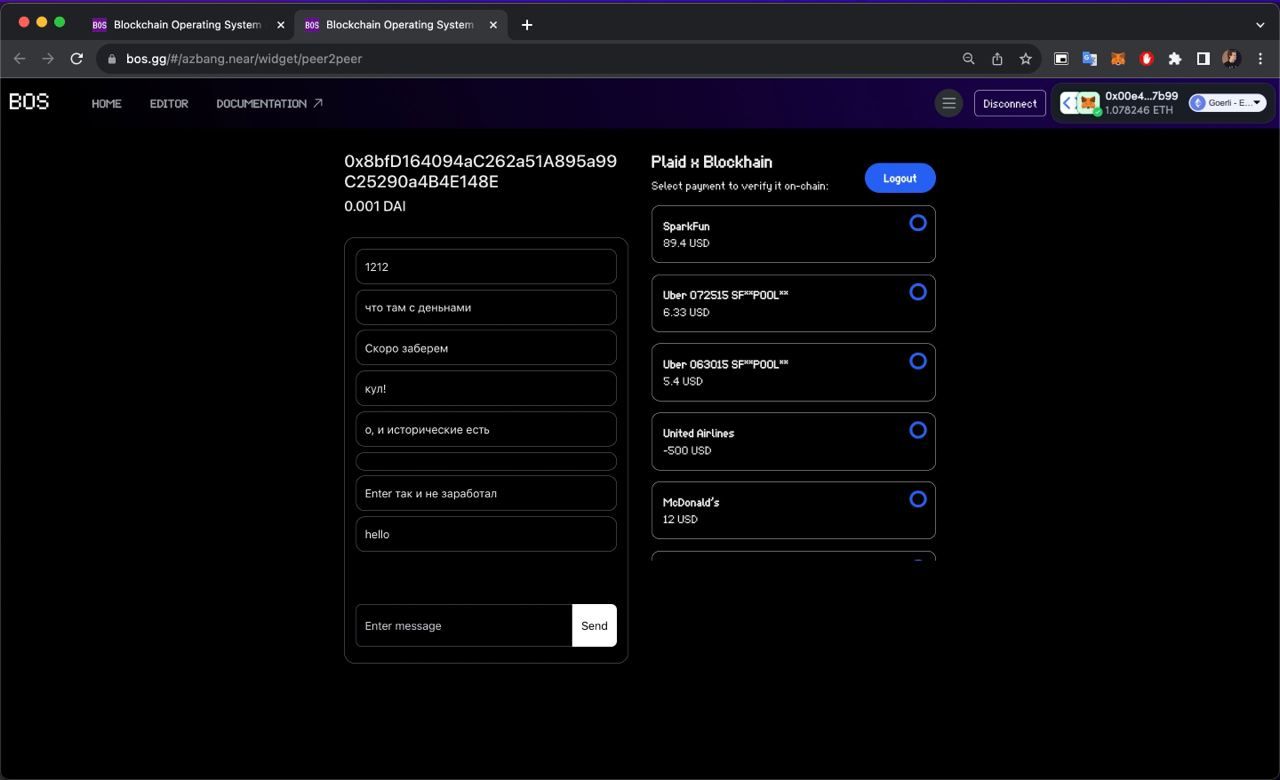The height and width of the screenshot is (780, 1280).
Task: Bookmark this page with the star icon
Action: point(1025,59)
